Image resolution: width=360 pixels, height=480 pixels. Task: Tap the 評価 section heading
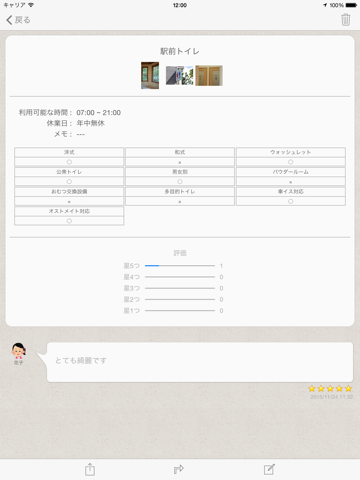click(180, 253)
